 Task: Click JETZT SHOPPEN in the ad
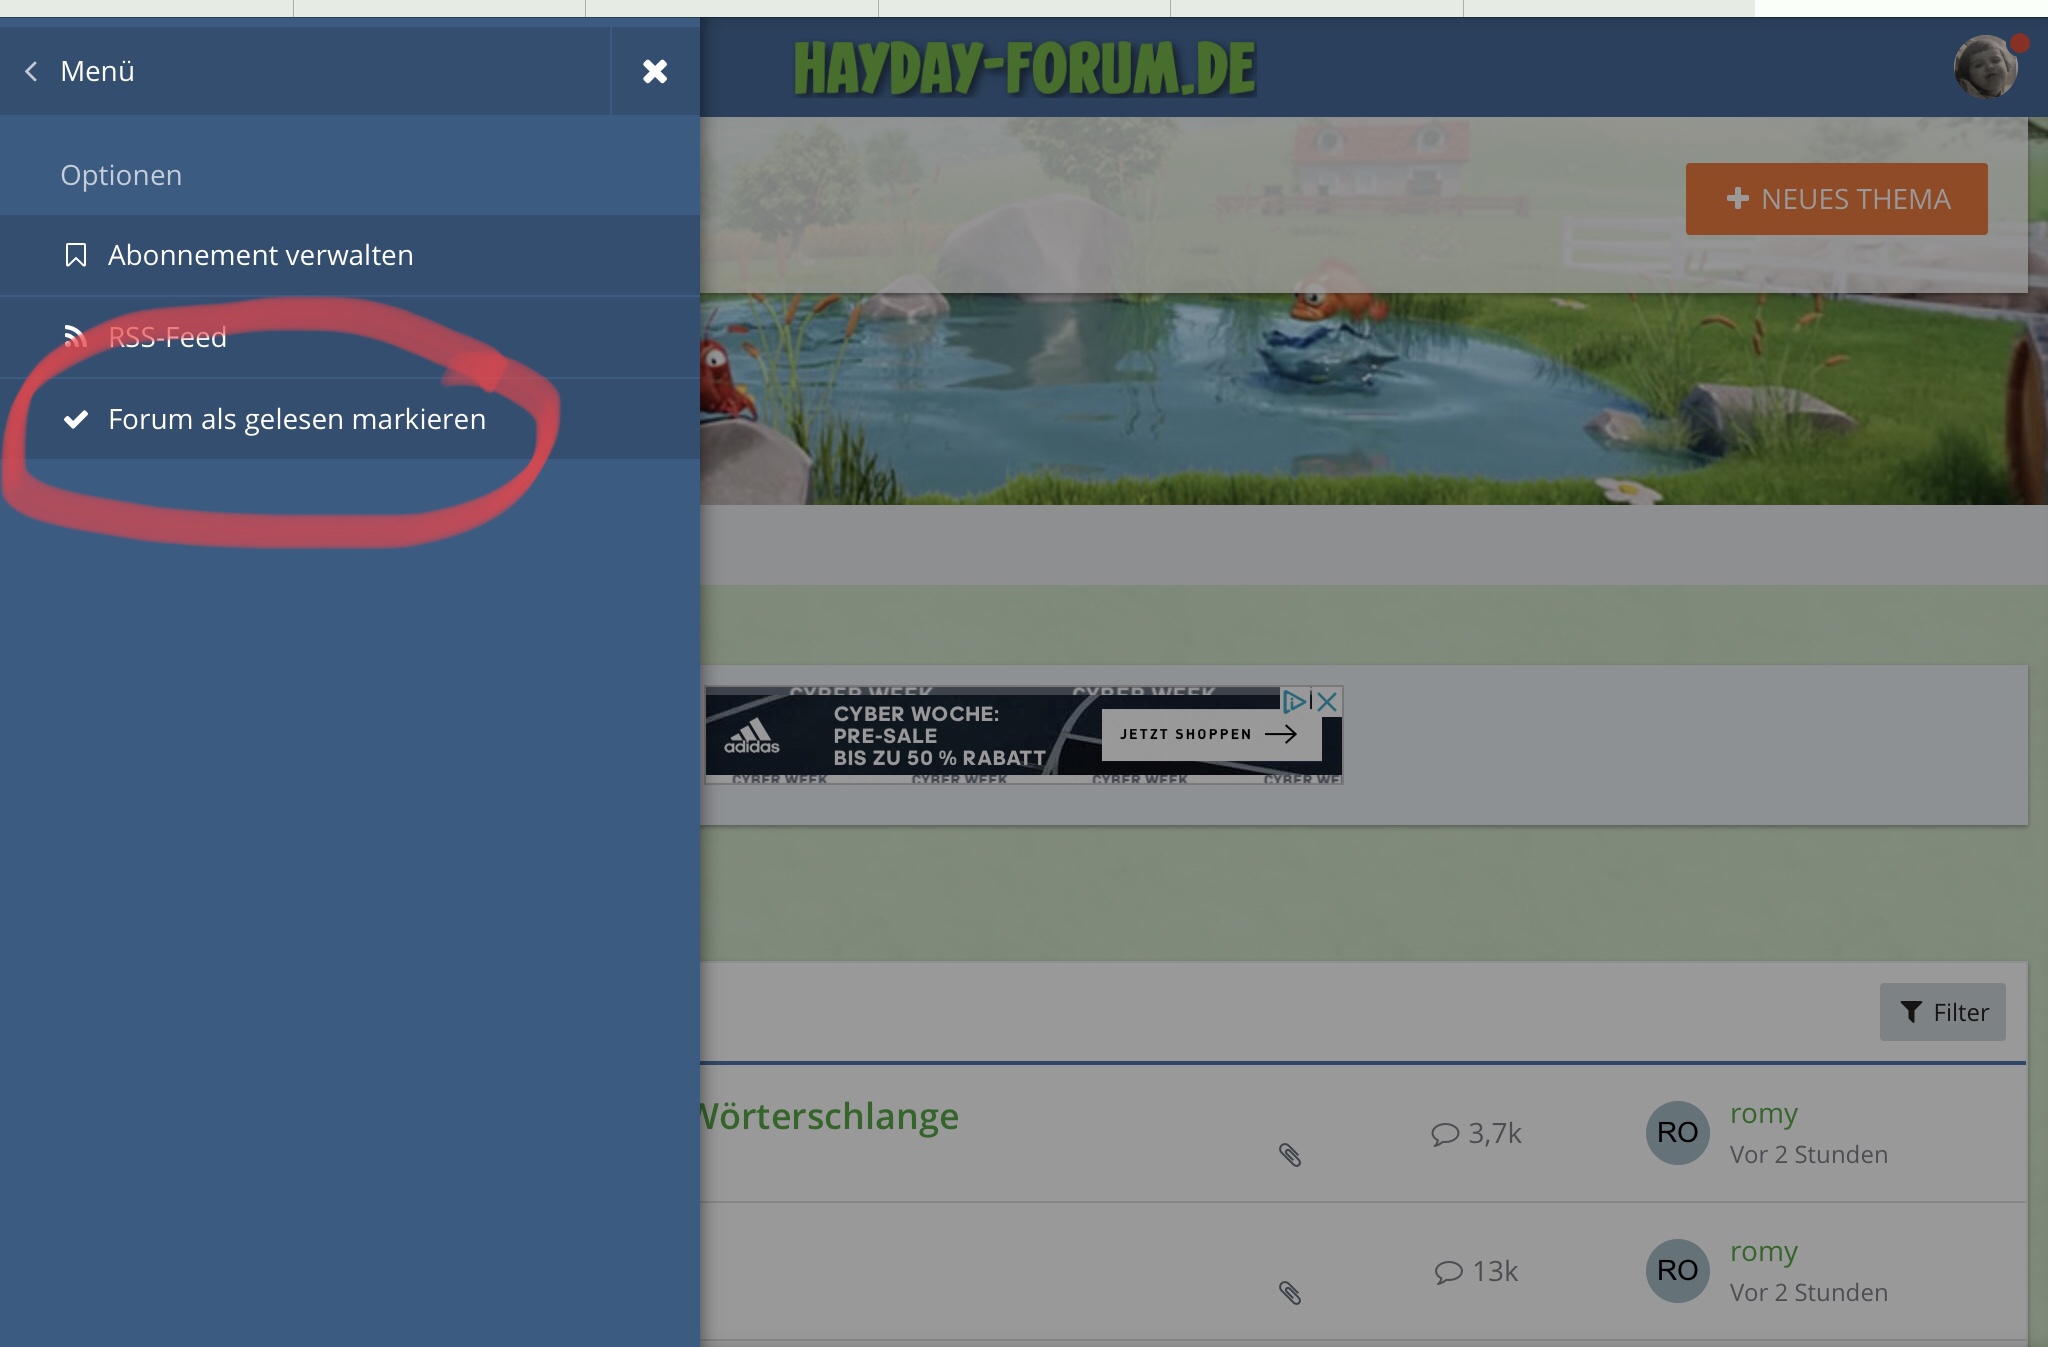coord(1208,734)
